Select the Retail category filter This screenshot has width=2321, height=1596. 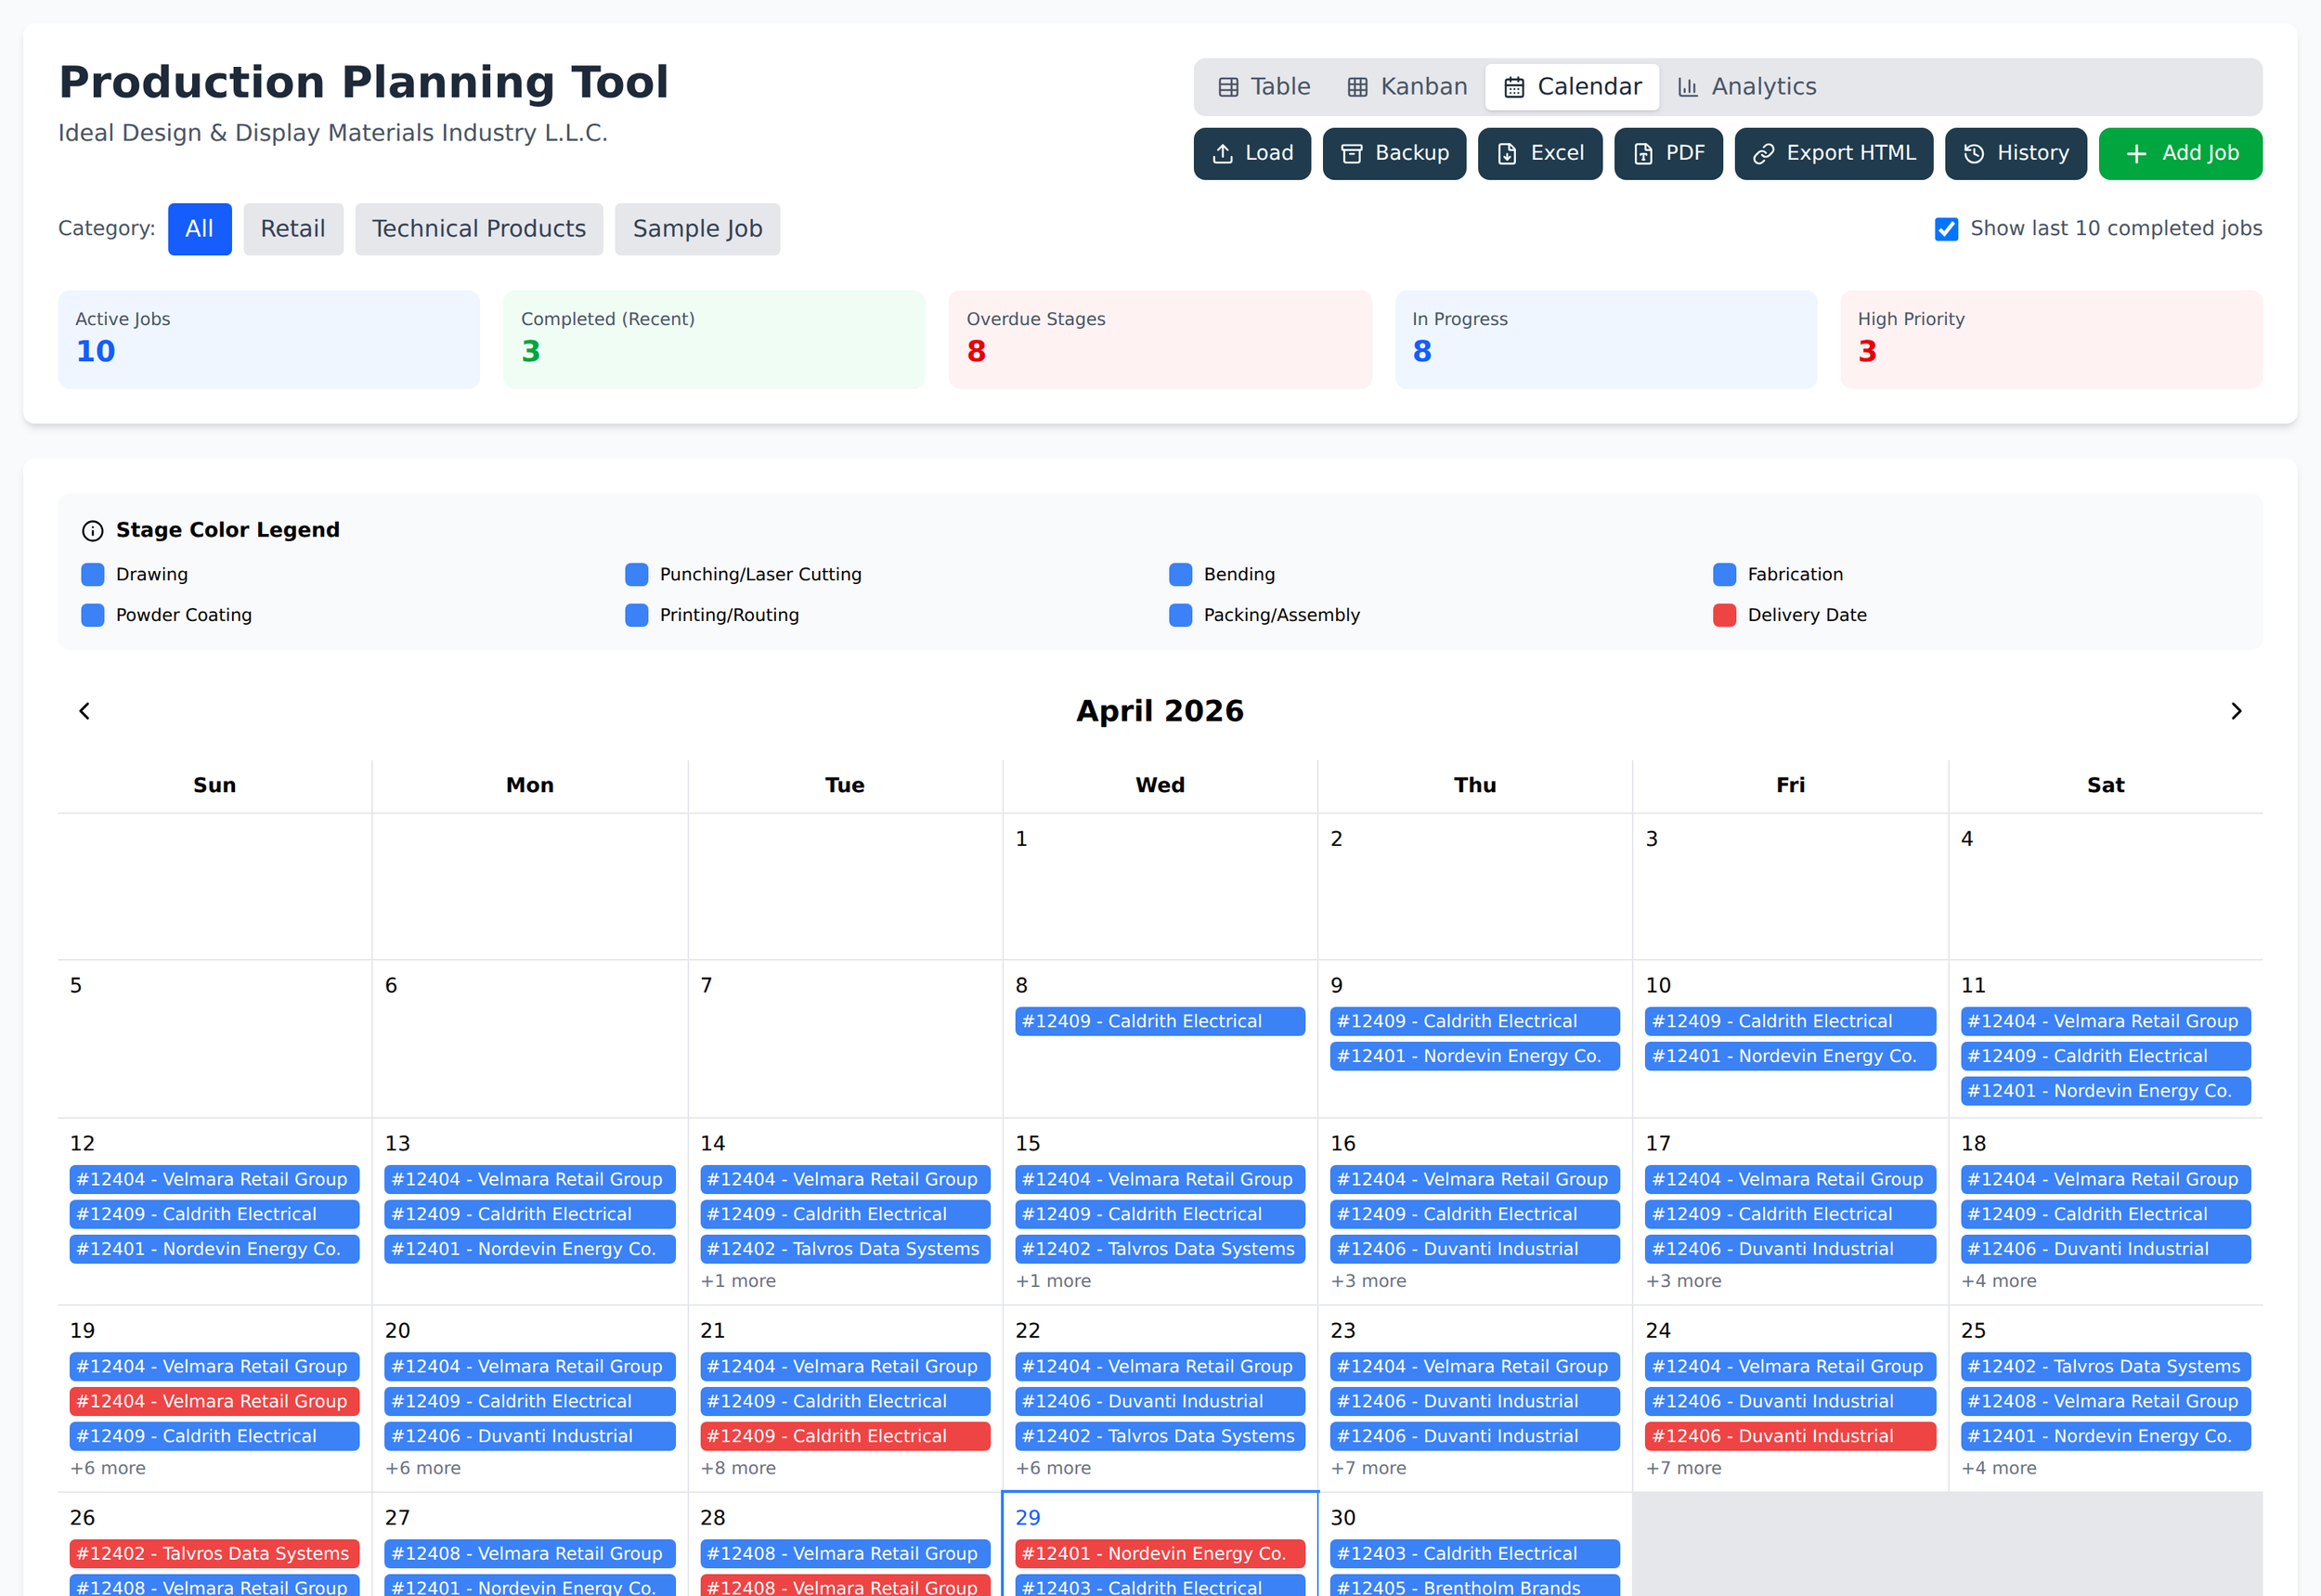(292, 229)
